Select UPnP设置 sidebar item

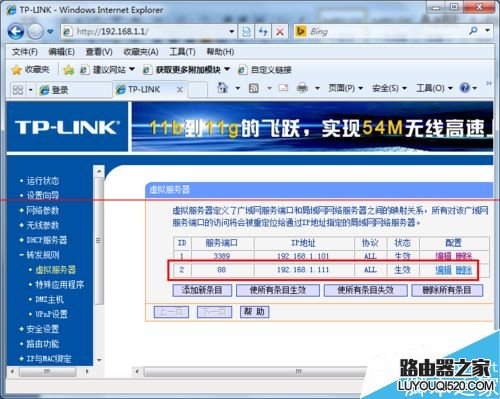pyautogui.click(x=51, y=314)
